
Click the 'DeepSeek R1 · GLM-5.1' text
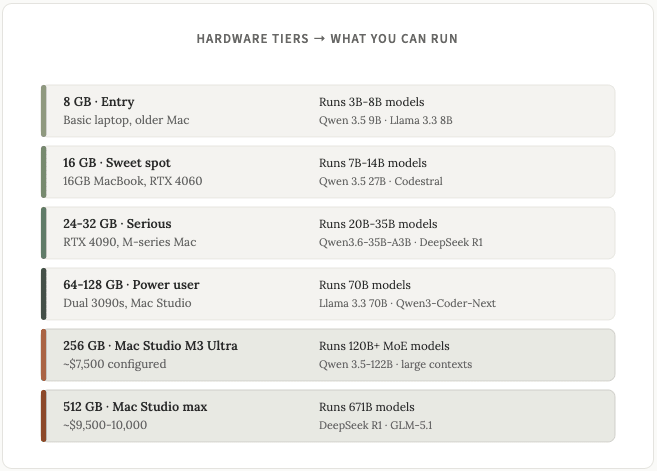tap(375, 425)
